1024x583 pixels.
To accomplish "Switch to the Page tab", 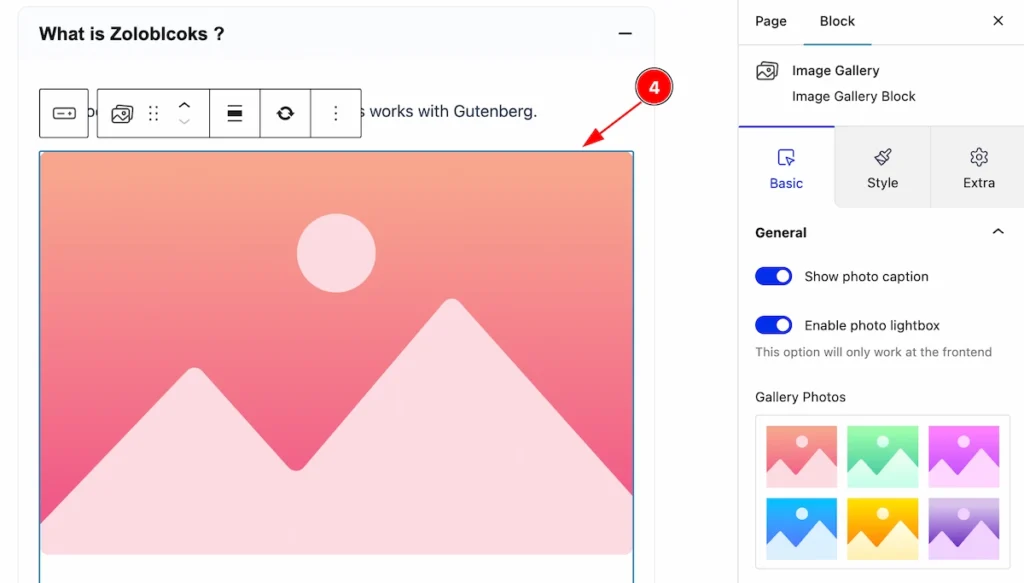I will 771,21.
